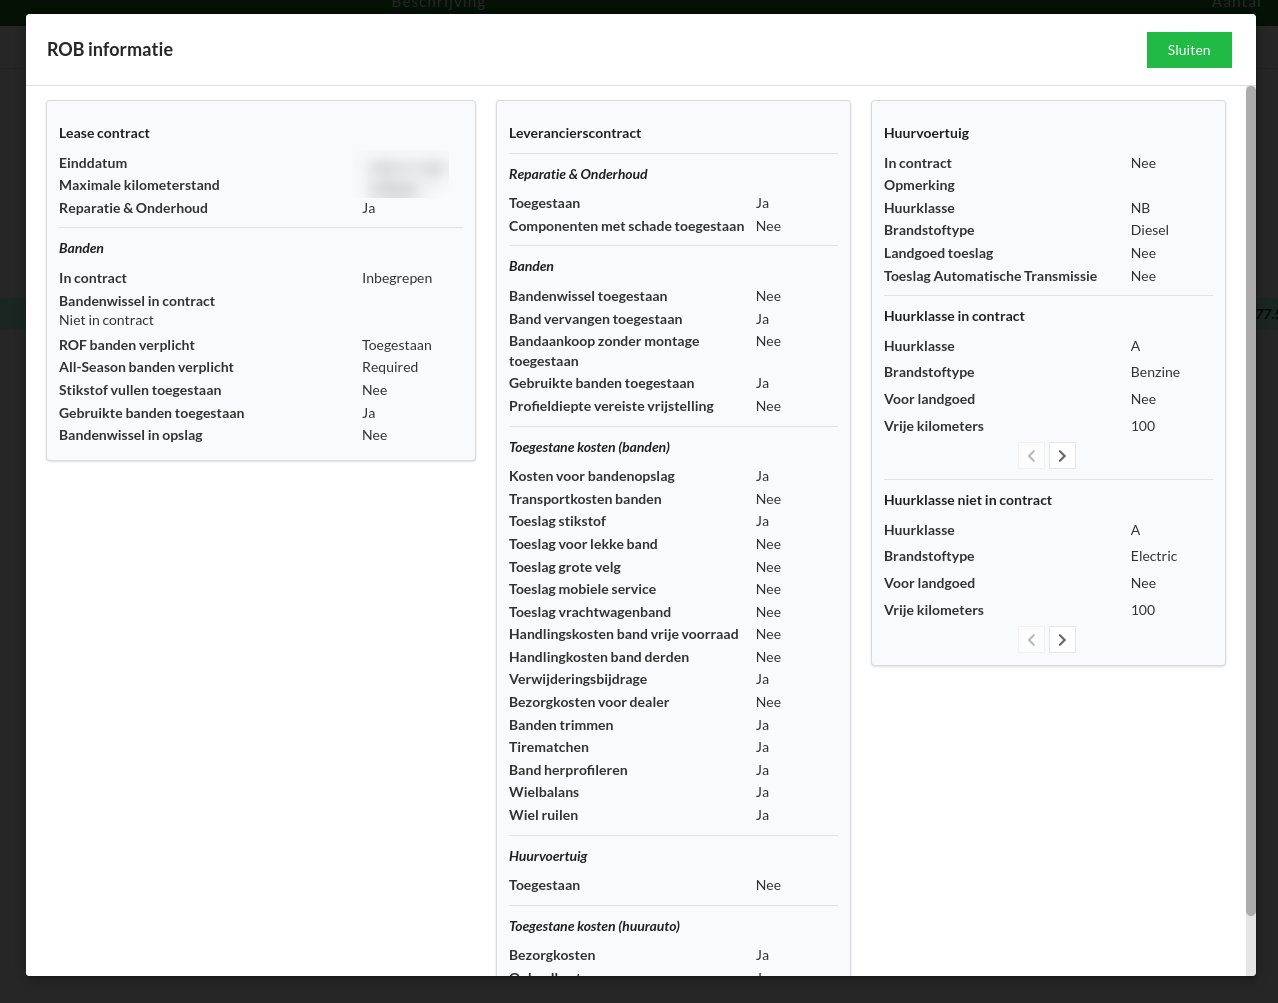This screenshot has width=1278, height=1003.
Task: Click the Opmerking label
Action: click(919, 185)
